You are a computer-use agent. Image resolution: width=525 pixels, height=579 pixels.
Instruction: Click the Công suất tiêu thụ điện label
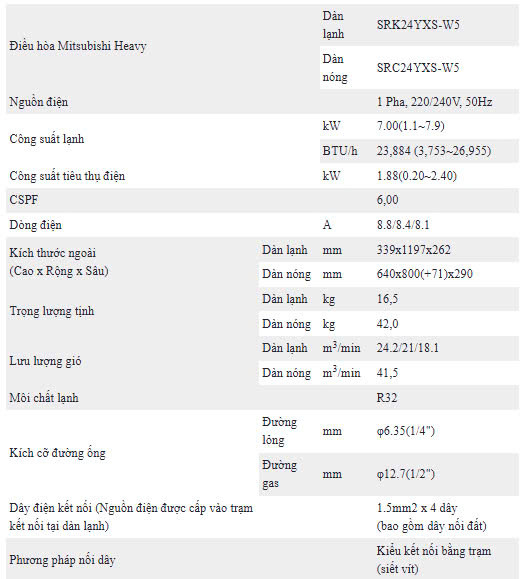pos(67,176)
